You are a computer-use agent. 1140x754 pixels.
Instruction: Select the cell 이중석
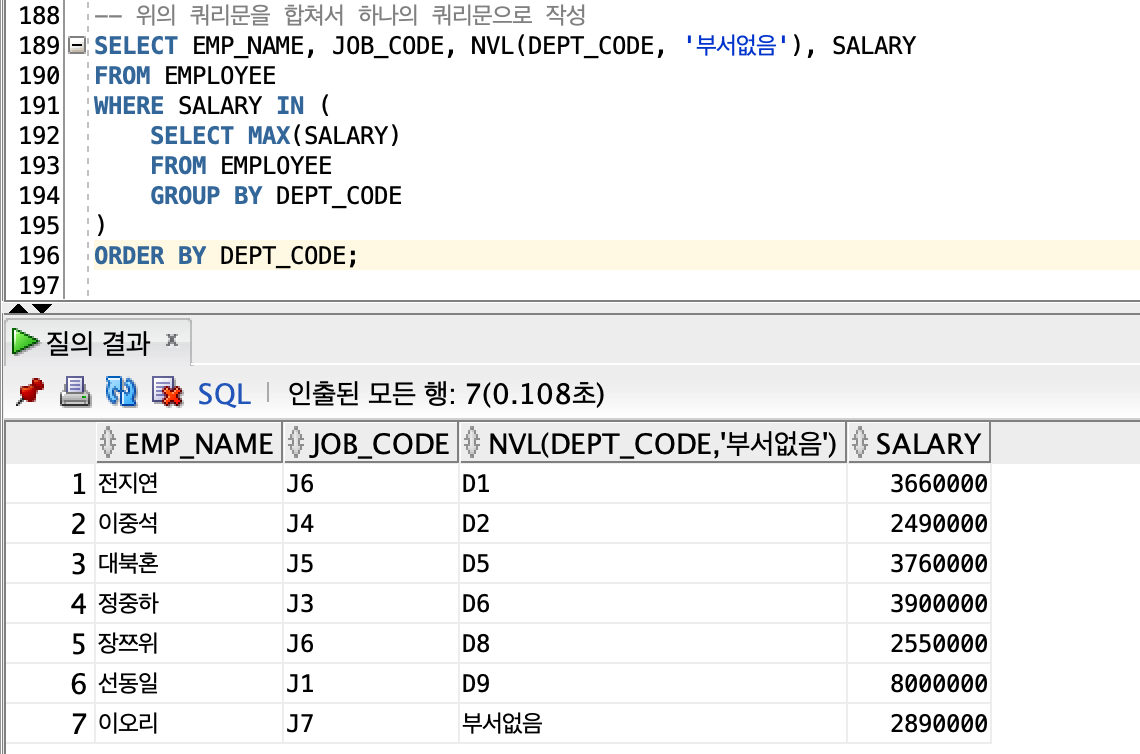189,523
